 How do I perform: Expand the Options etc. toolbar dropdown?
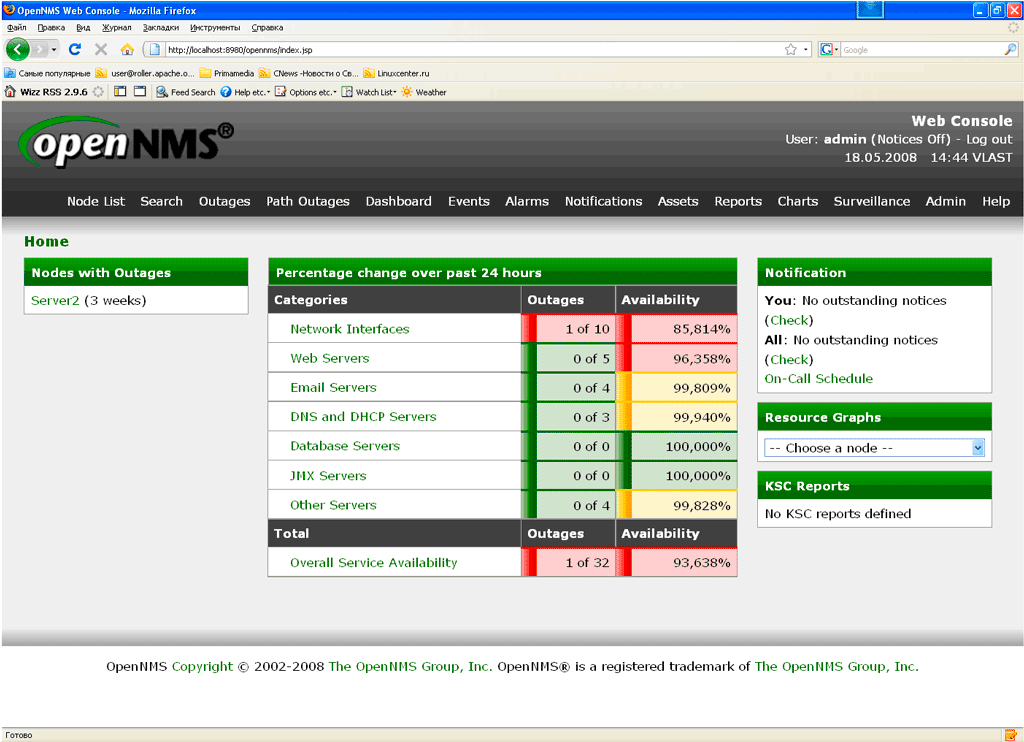click(x=307, y=92)
